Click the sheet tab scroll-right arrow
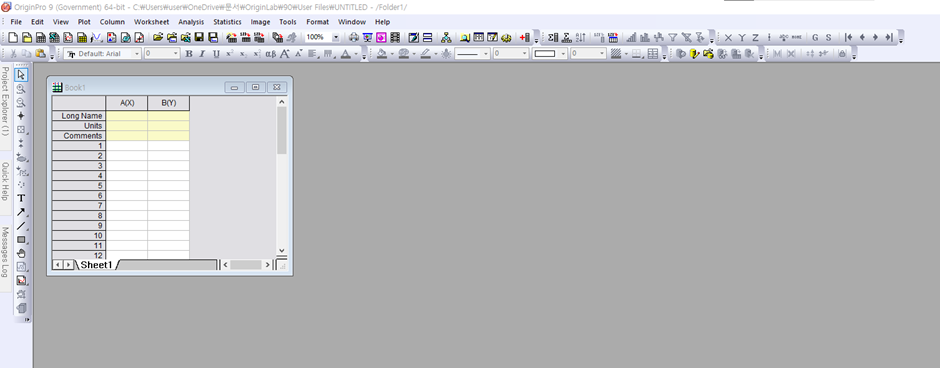The width and height of the screenshot is (940, 368). 68,264
